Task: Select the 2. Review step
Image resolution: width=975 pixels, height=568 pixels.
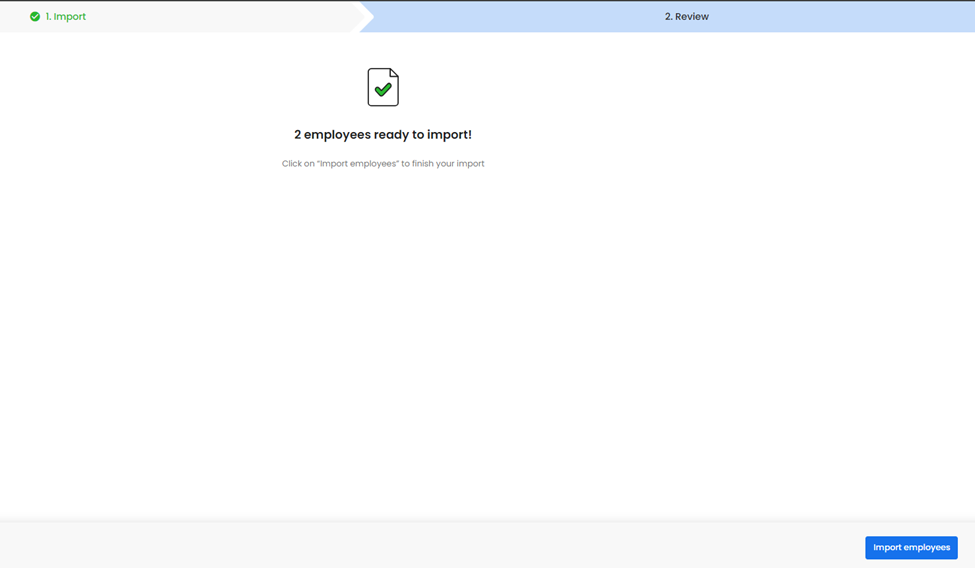Action: (x=686, y=17)
